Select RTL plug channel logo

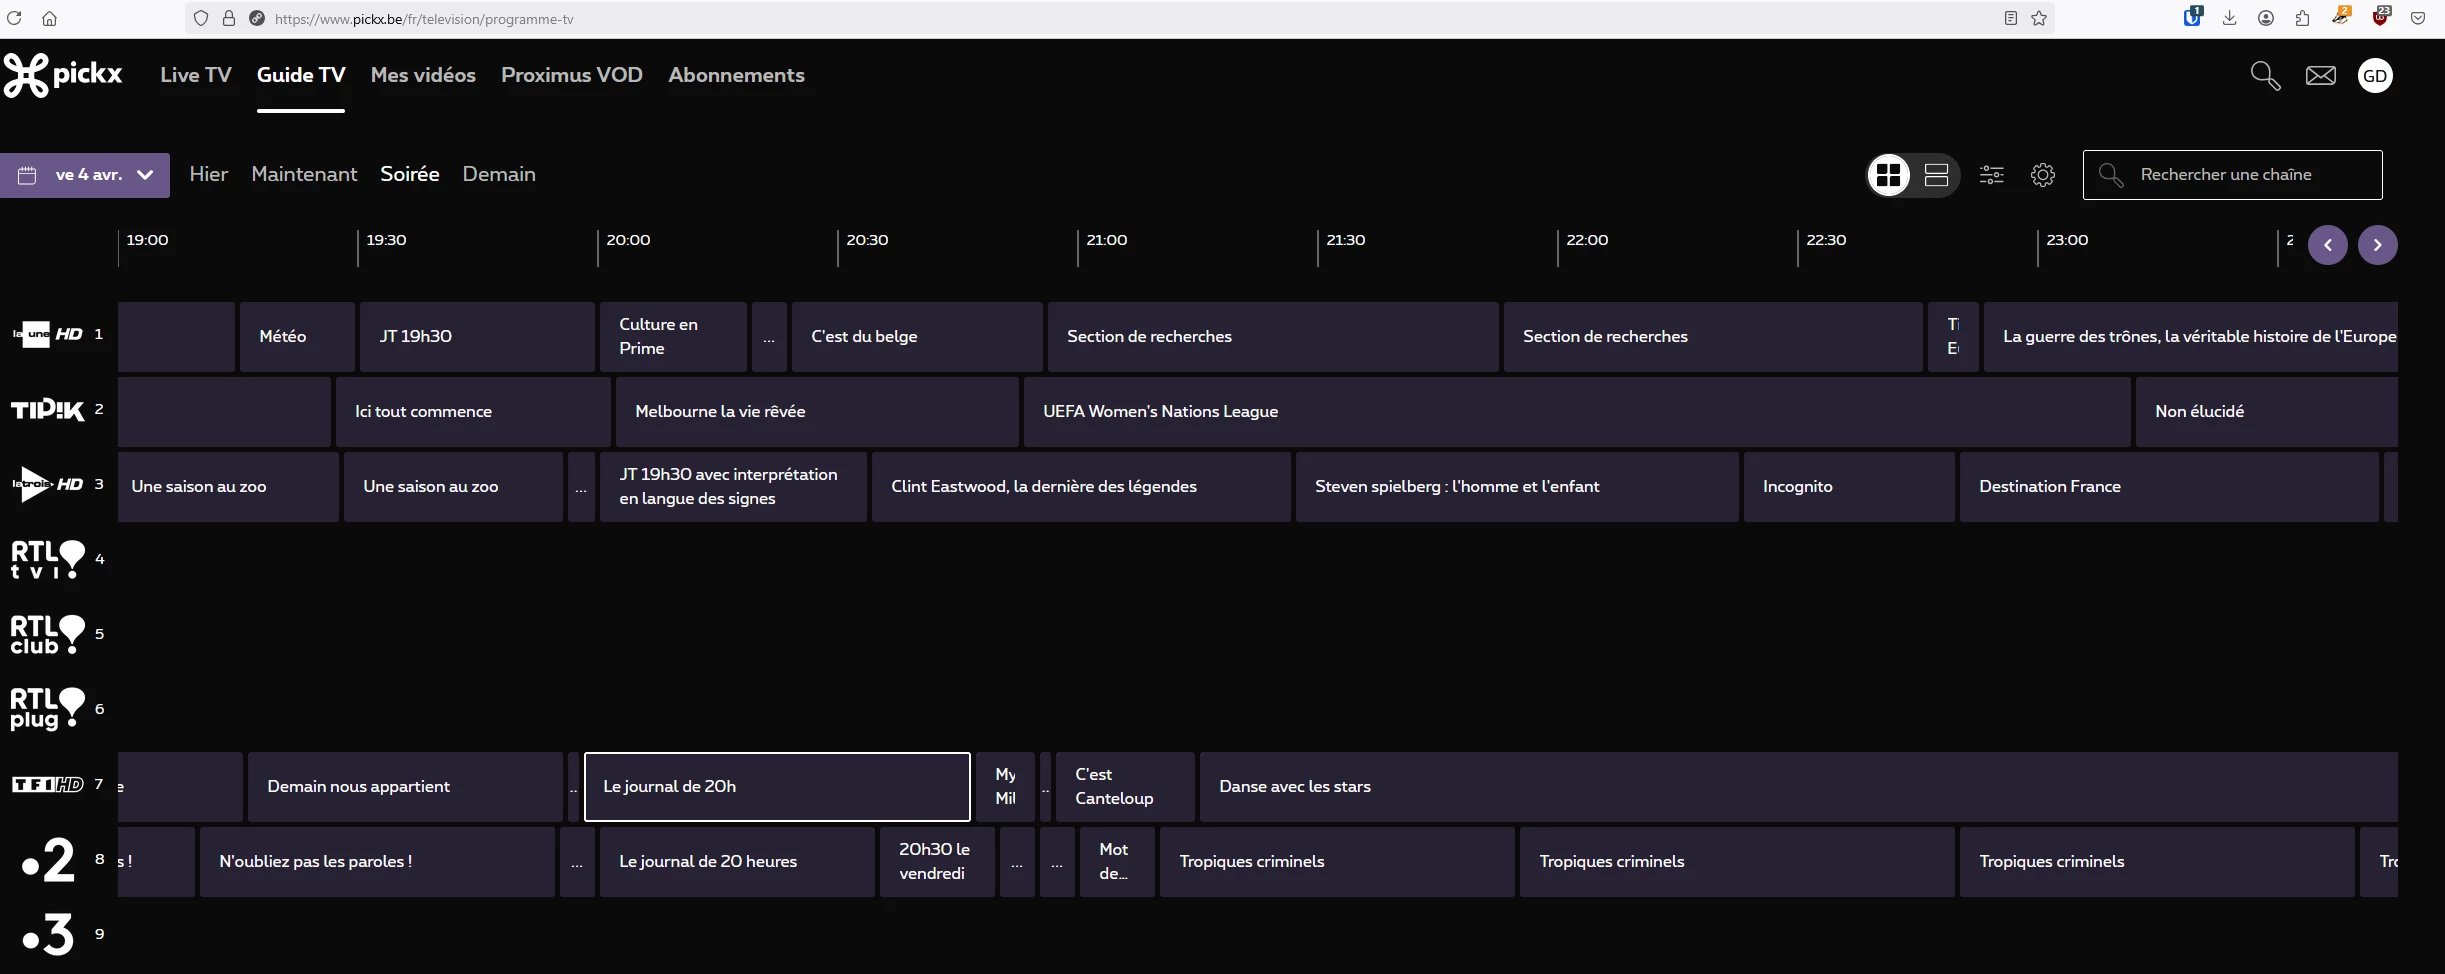(x=47, y=709)
